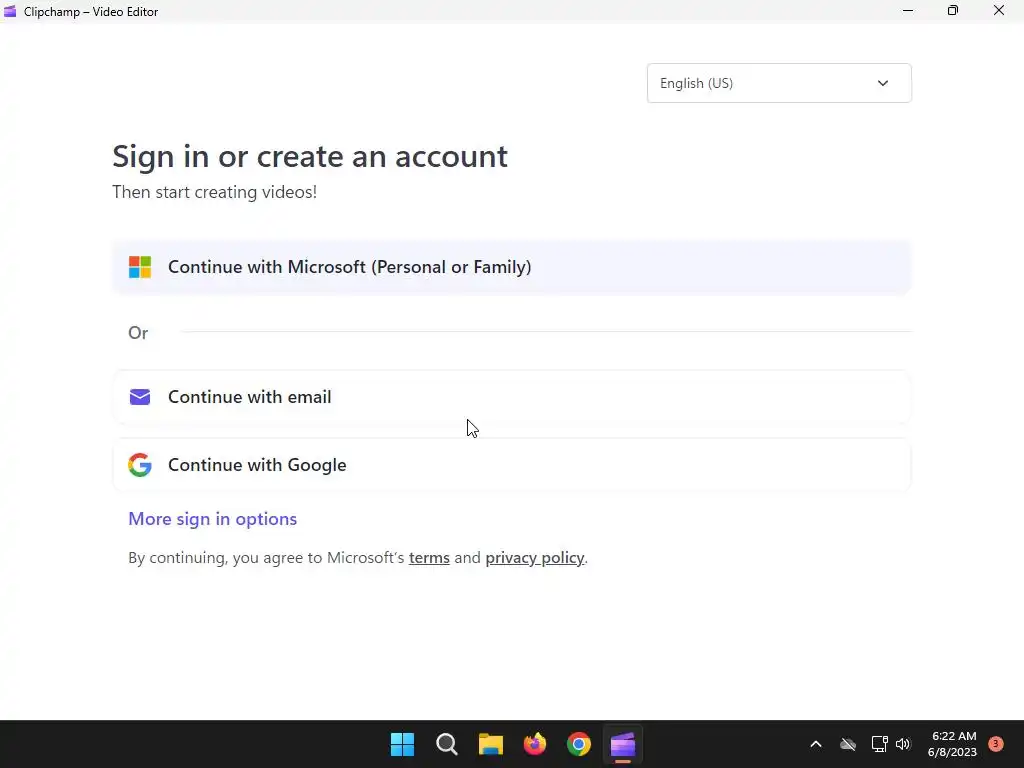The height and width of the screenshot is (768, 1024).
Task: Click the 'Sign in or create an account' heading
Action: 310,157
